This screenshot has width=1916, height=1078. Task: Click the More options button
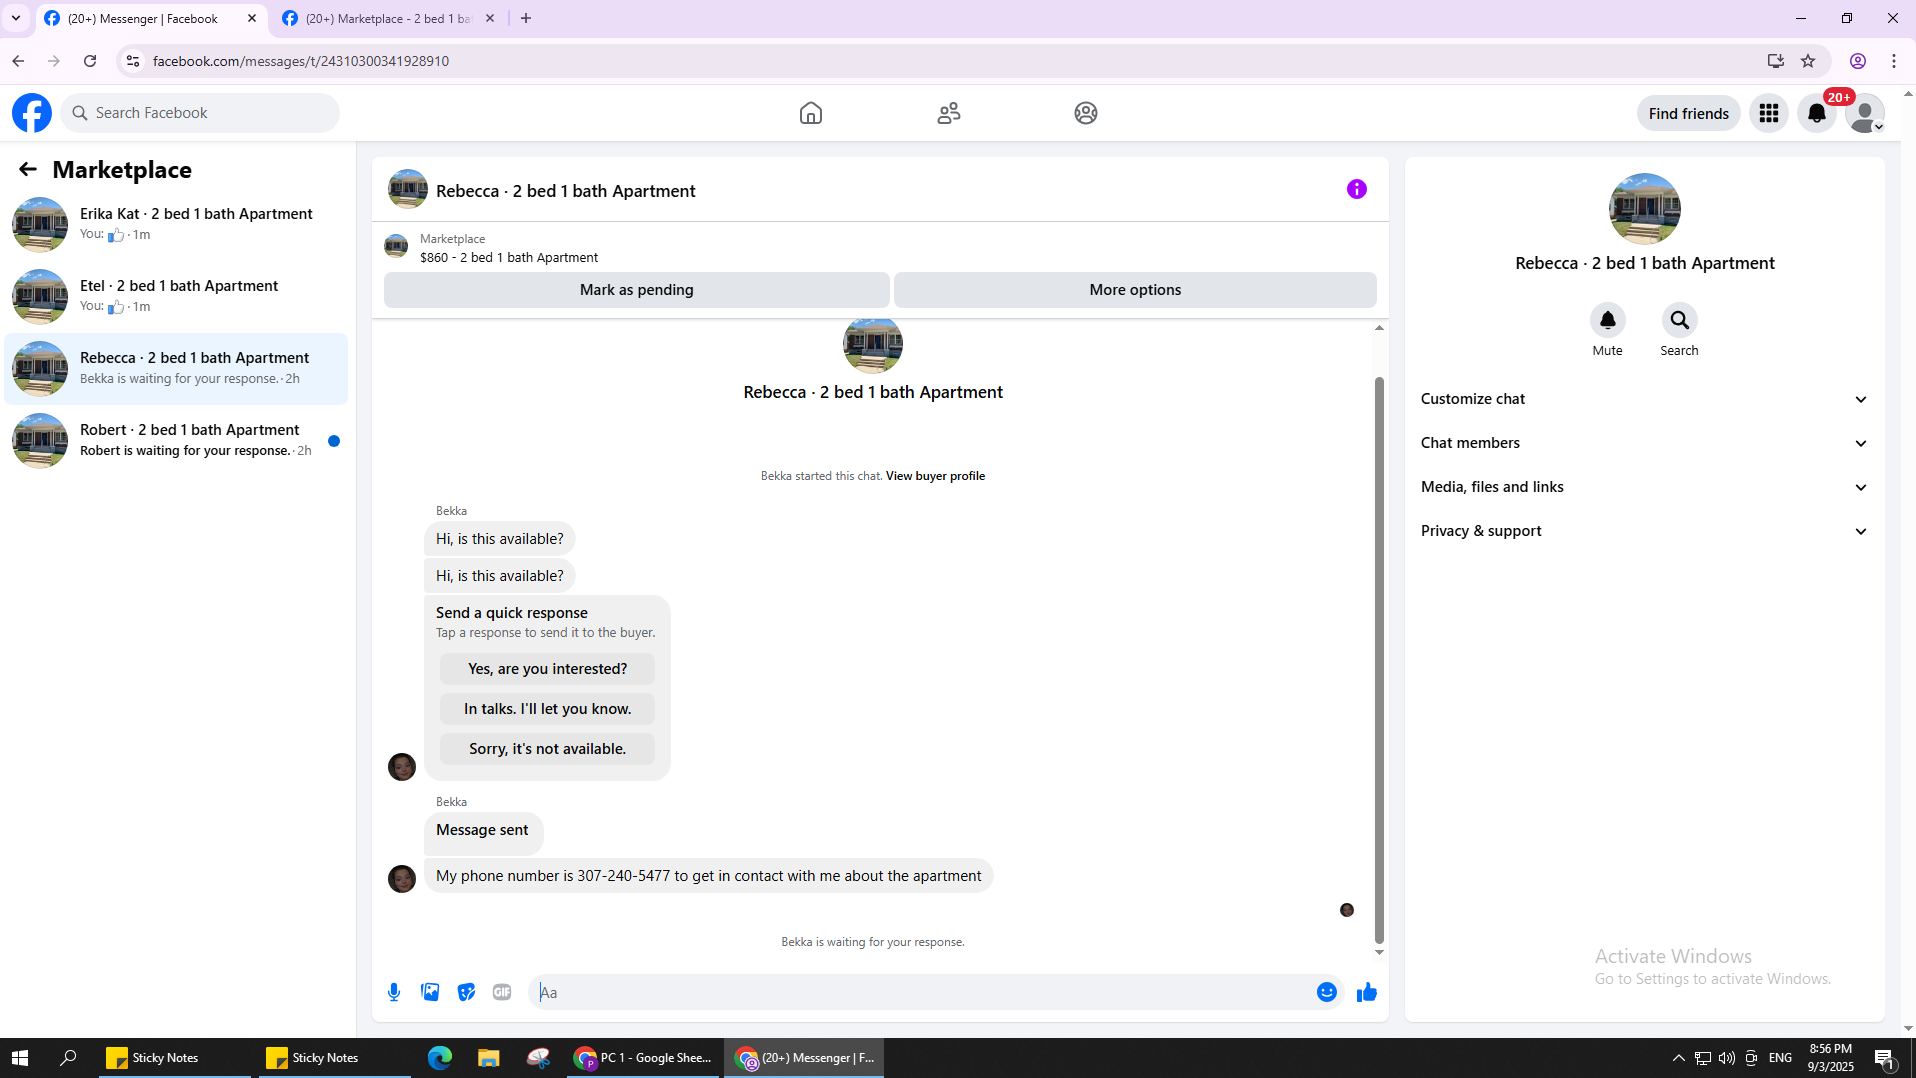[x=1135, y=290]
